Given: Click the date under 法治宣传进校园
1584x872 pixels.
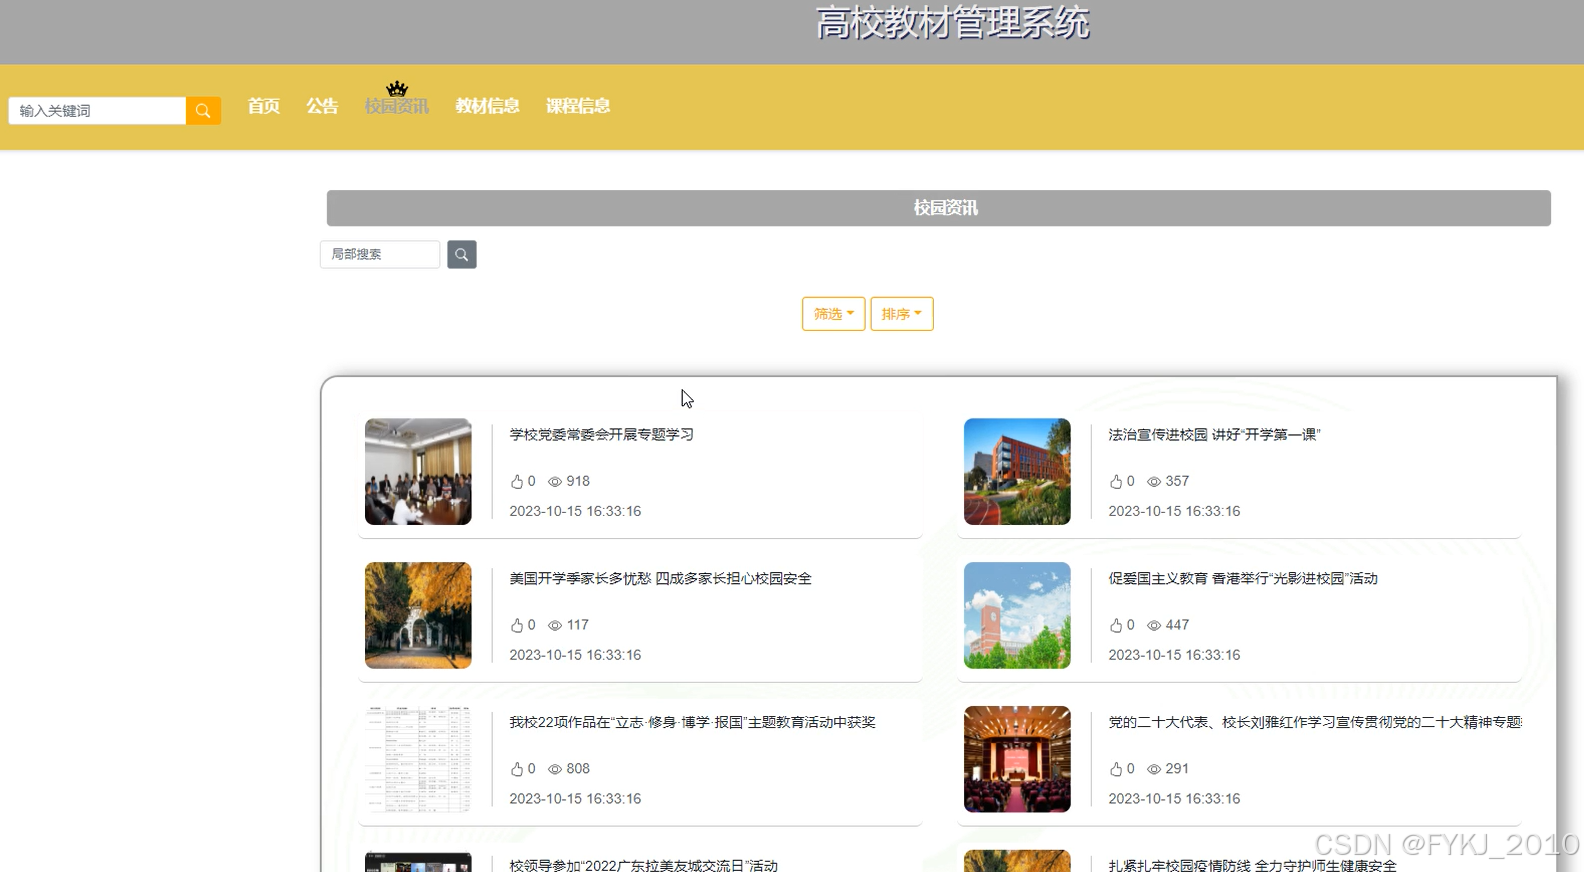Looking at the screenshot, I should click(x=1174, y=511).
